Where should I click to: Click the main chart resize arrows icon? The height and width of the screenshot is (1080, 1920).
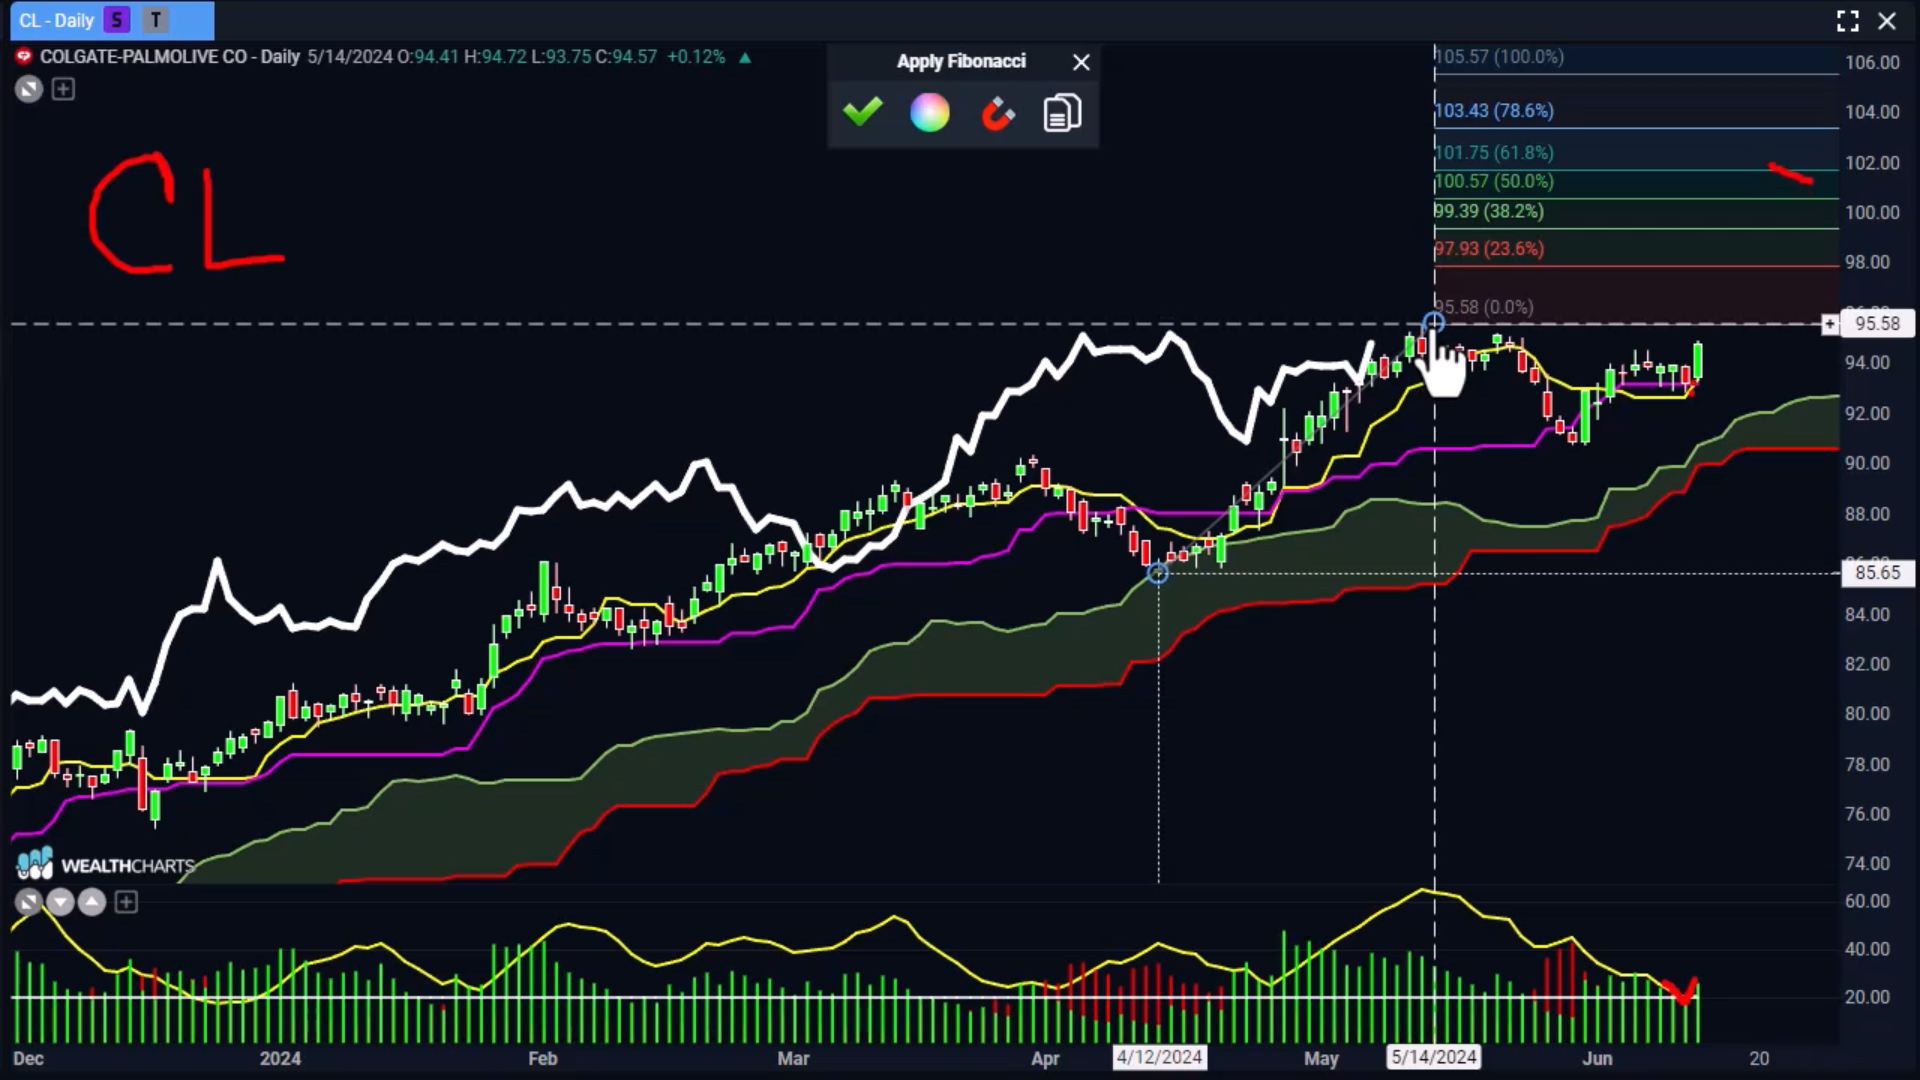[x=29, y=89]
